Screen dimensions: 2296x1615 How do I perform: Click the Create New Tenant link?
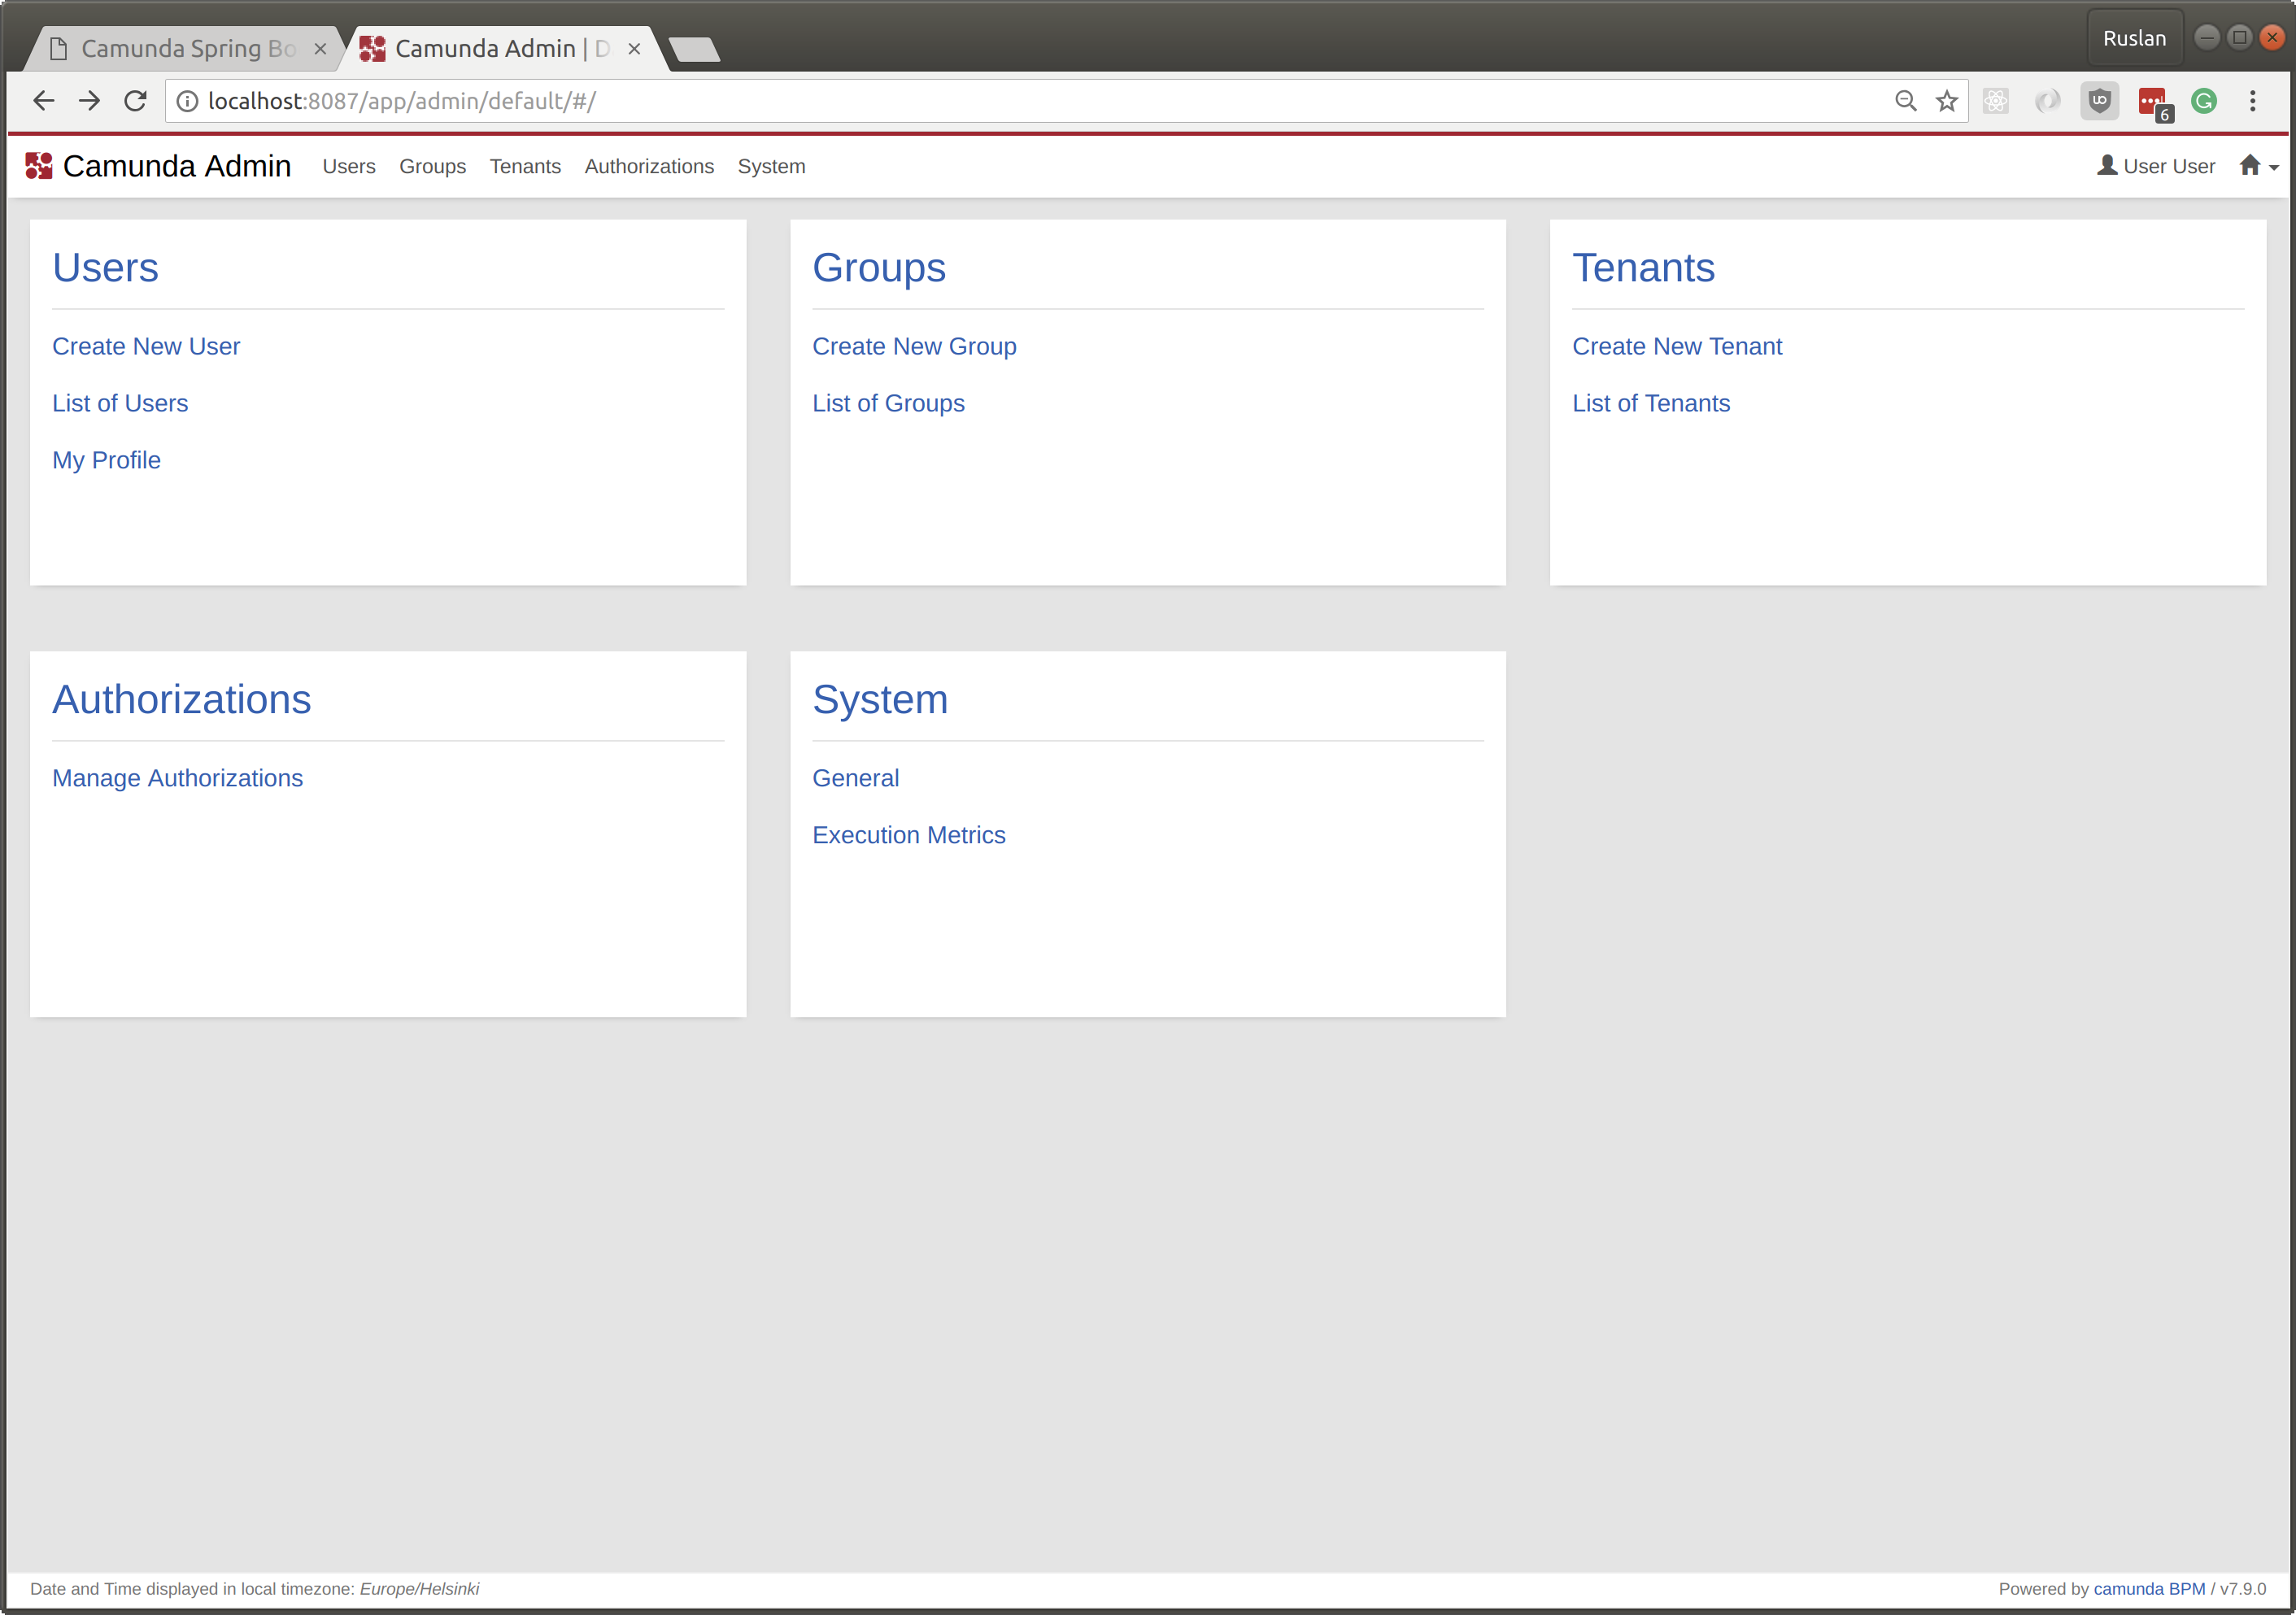tap(1676, 346)
